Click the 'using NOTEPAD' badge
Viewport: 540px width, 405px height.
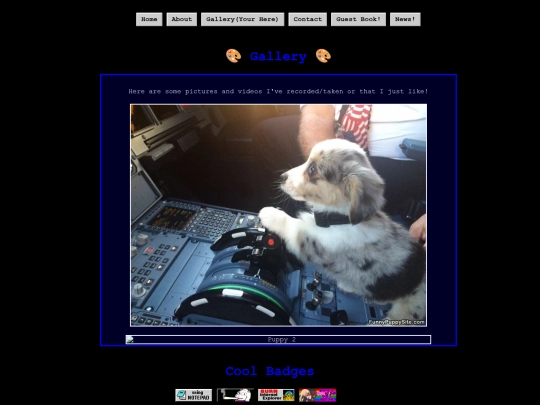[x=194, y=395]
